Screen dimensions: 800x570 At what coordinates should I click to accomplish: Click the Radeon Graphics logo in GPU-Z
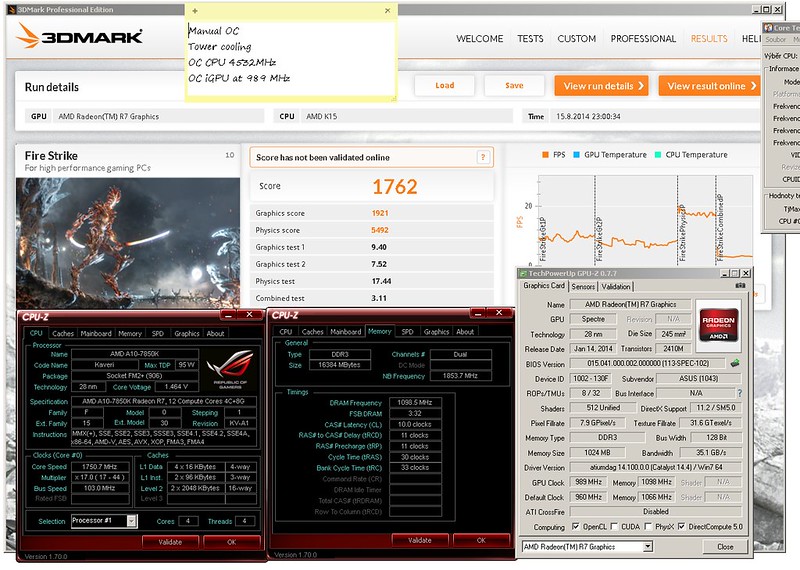[x=718, y=325]
